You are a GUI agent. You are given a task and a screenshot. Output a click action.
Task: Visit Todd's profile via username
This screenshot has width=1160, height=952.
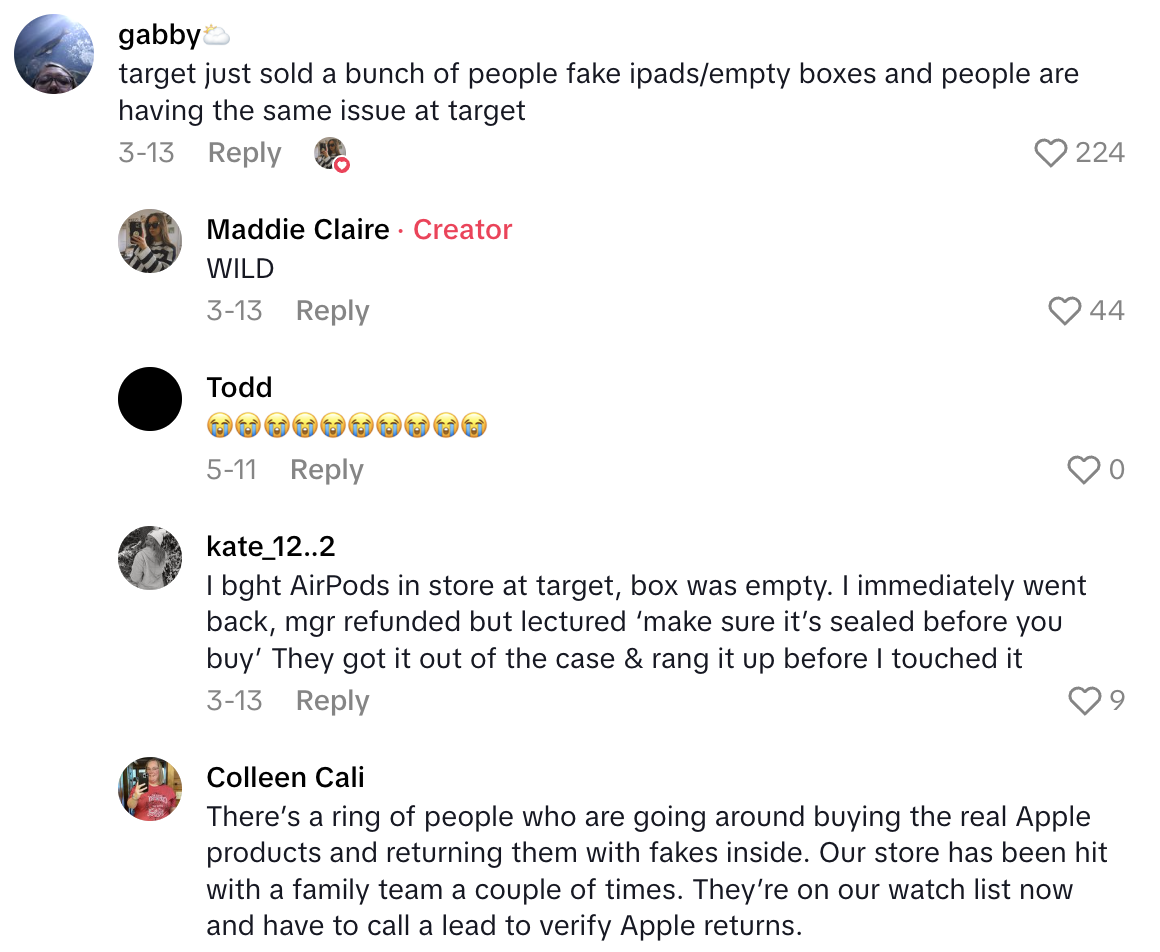[239, 387]
